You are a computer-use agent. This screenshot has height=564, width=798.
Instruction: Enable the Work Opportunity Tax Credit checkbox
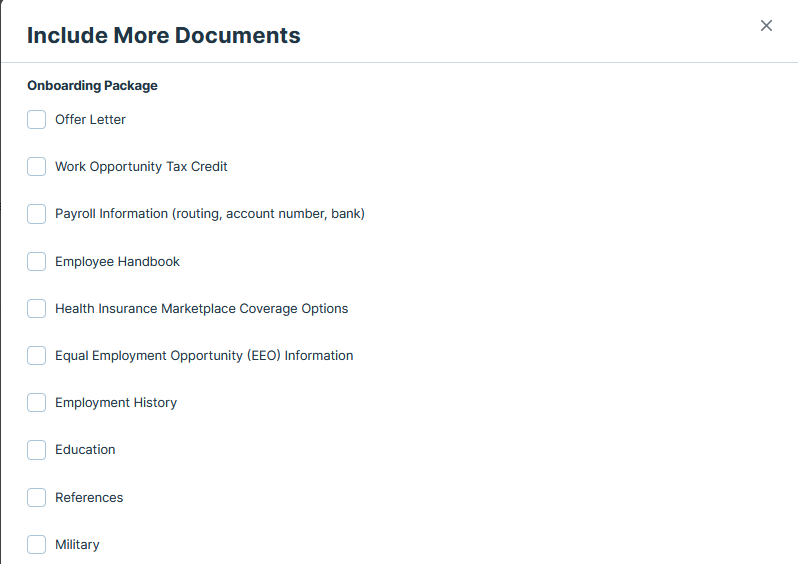coord(37,167)
